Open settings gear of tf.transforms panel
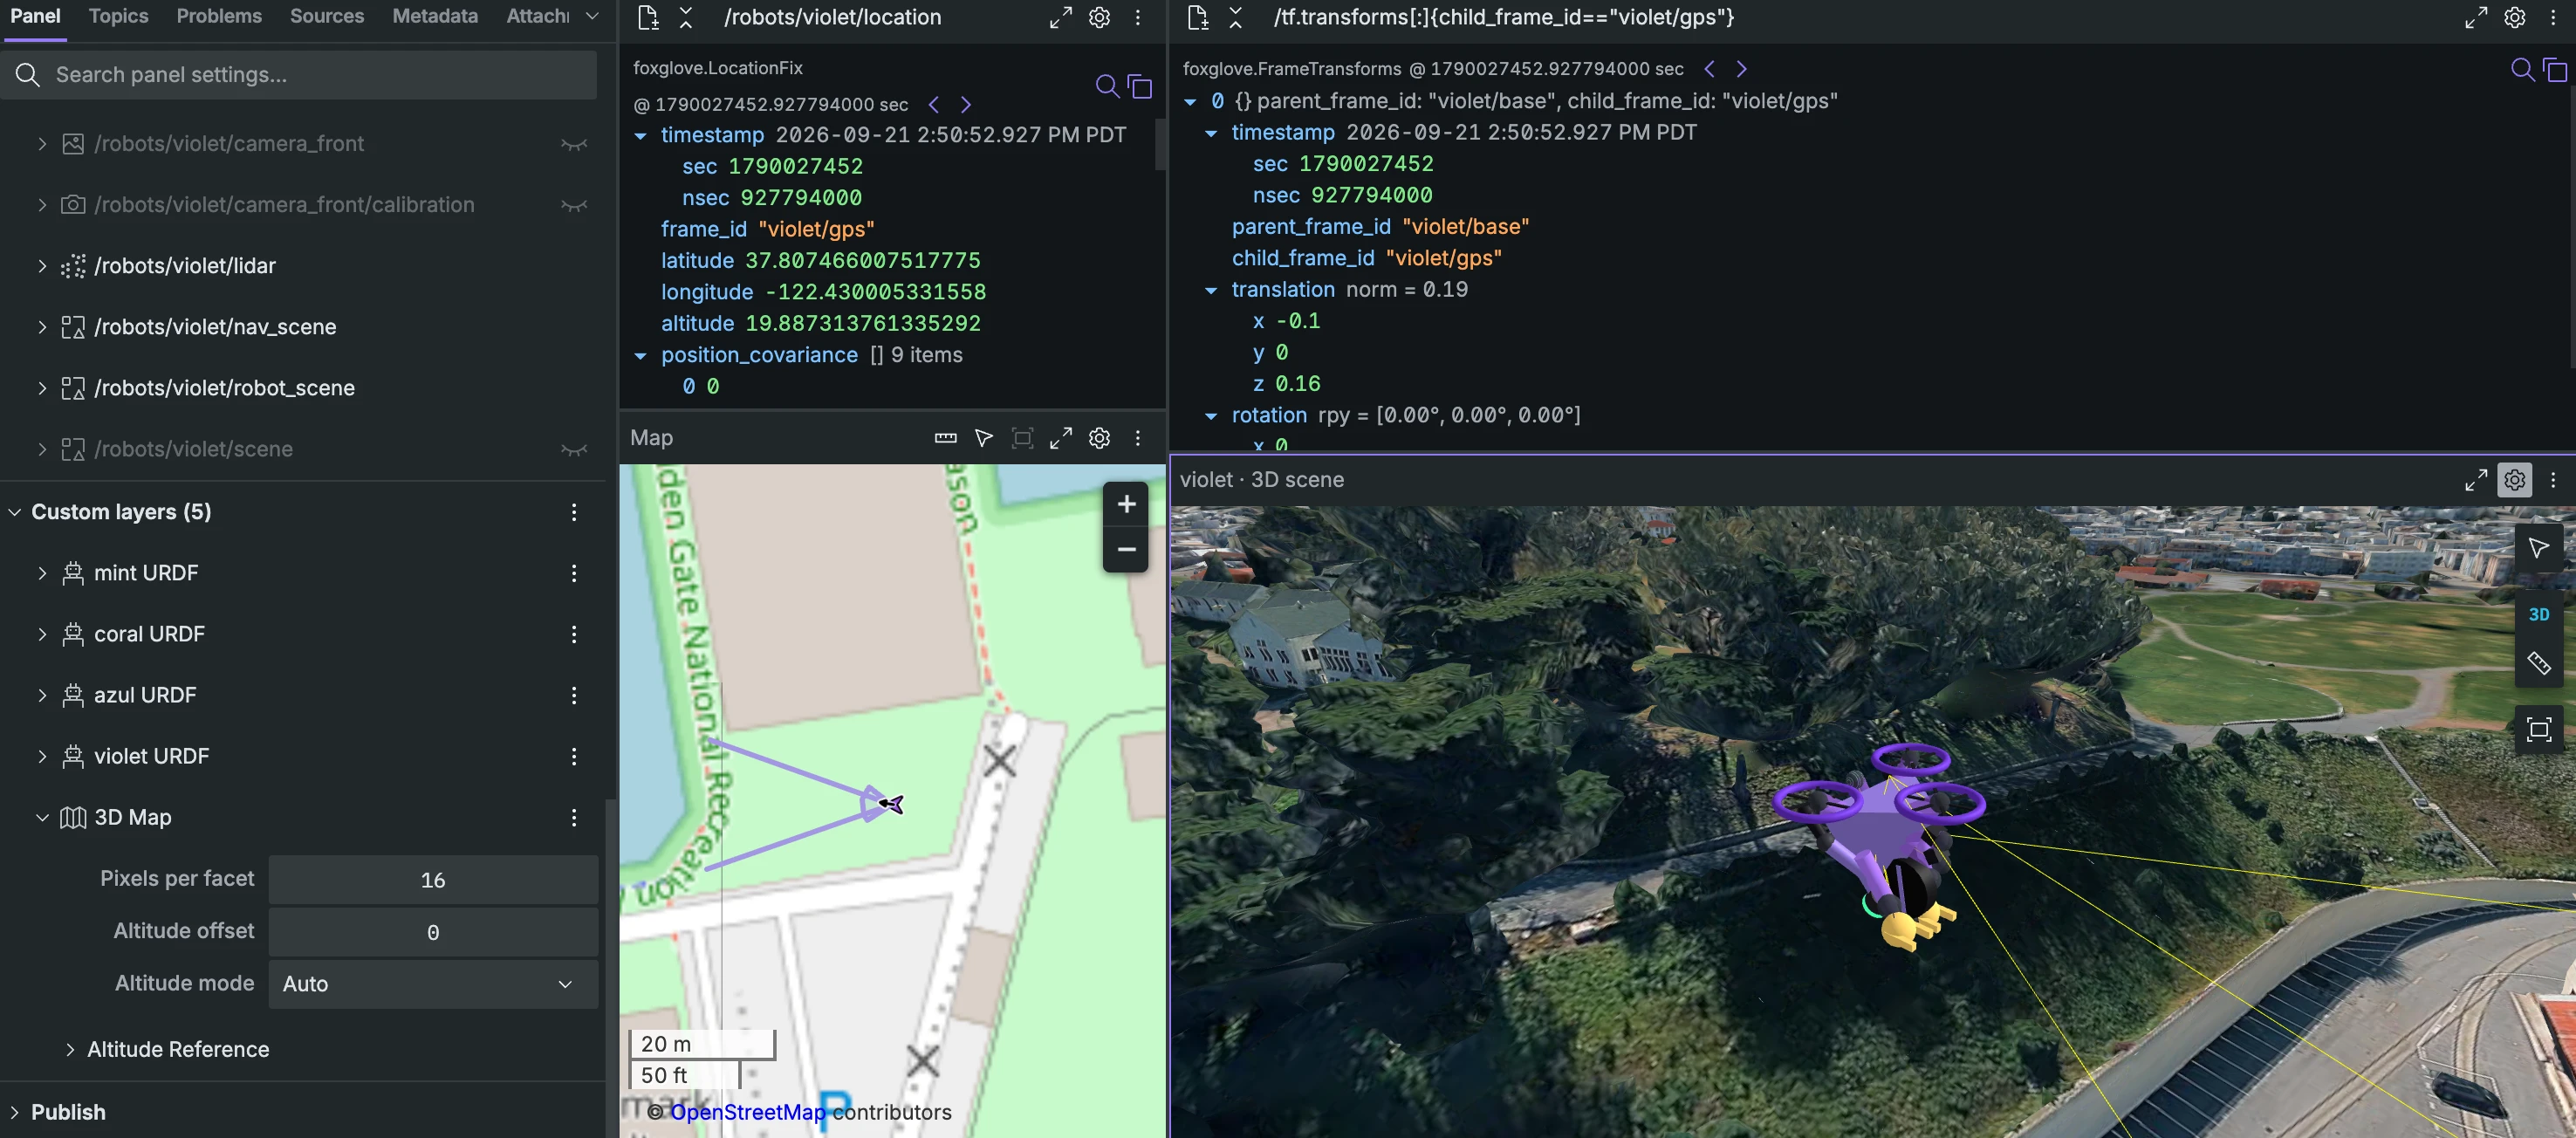Screen dimensions: 2576x1138 click(2514, 17)
